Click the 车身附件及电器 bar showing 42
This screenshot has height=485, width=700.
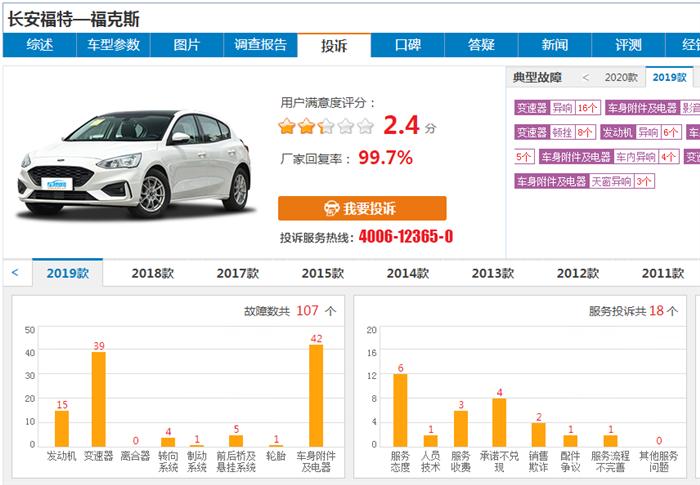coord(316,396)
